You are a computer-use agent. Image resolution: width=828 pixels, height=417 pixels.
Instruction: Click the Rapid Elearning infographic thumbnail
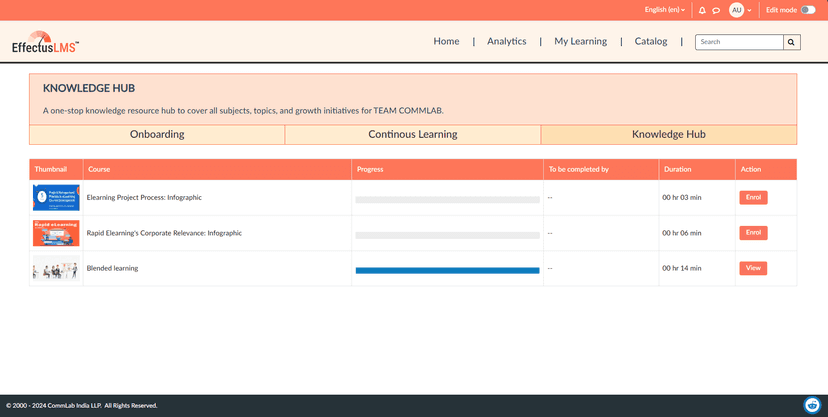(56, 233)
